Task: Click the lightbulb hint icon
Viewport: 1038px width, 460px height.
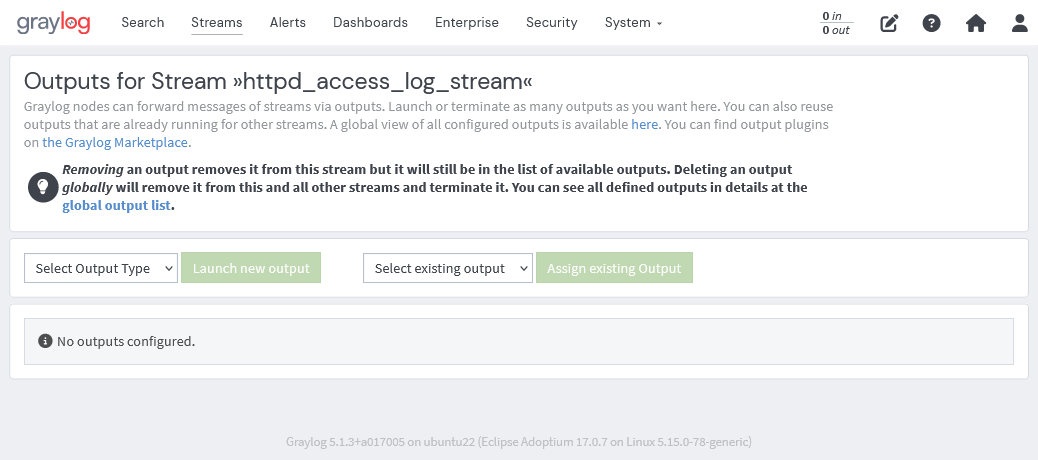Action: pyautogui.click(x=42, y=187)
